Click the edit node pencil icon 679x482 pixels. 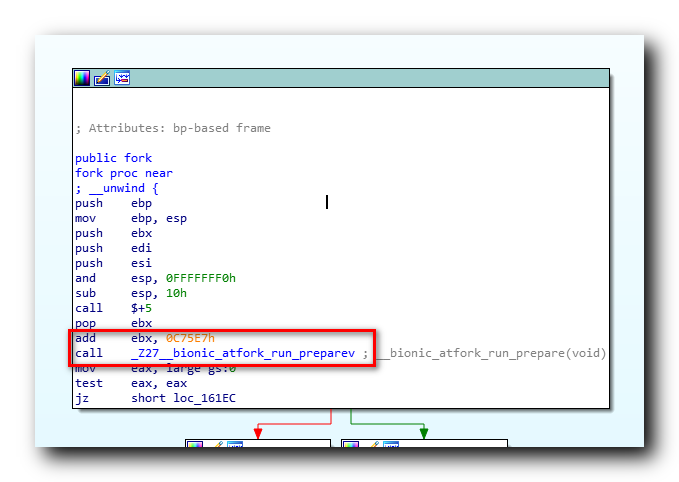pyautogui.click(x=102, y=78)
